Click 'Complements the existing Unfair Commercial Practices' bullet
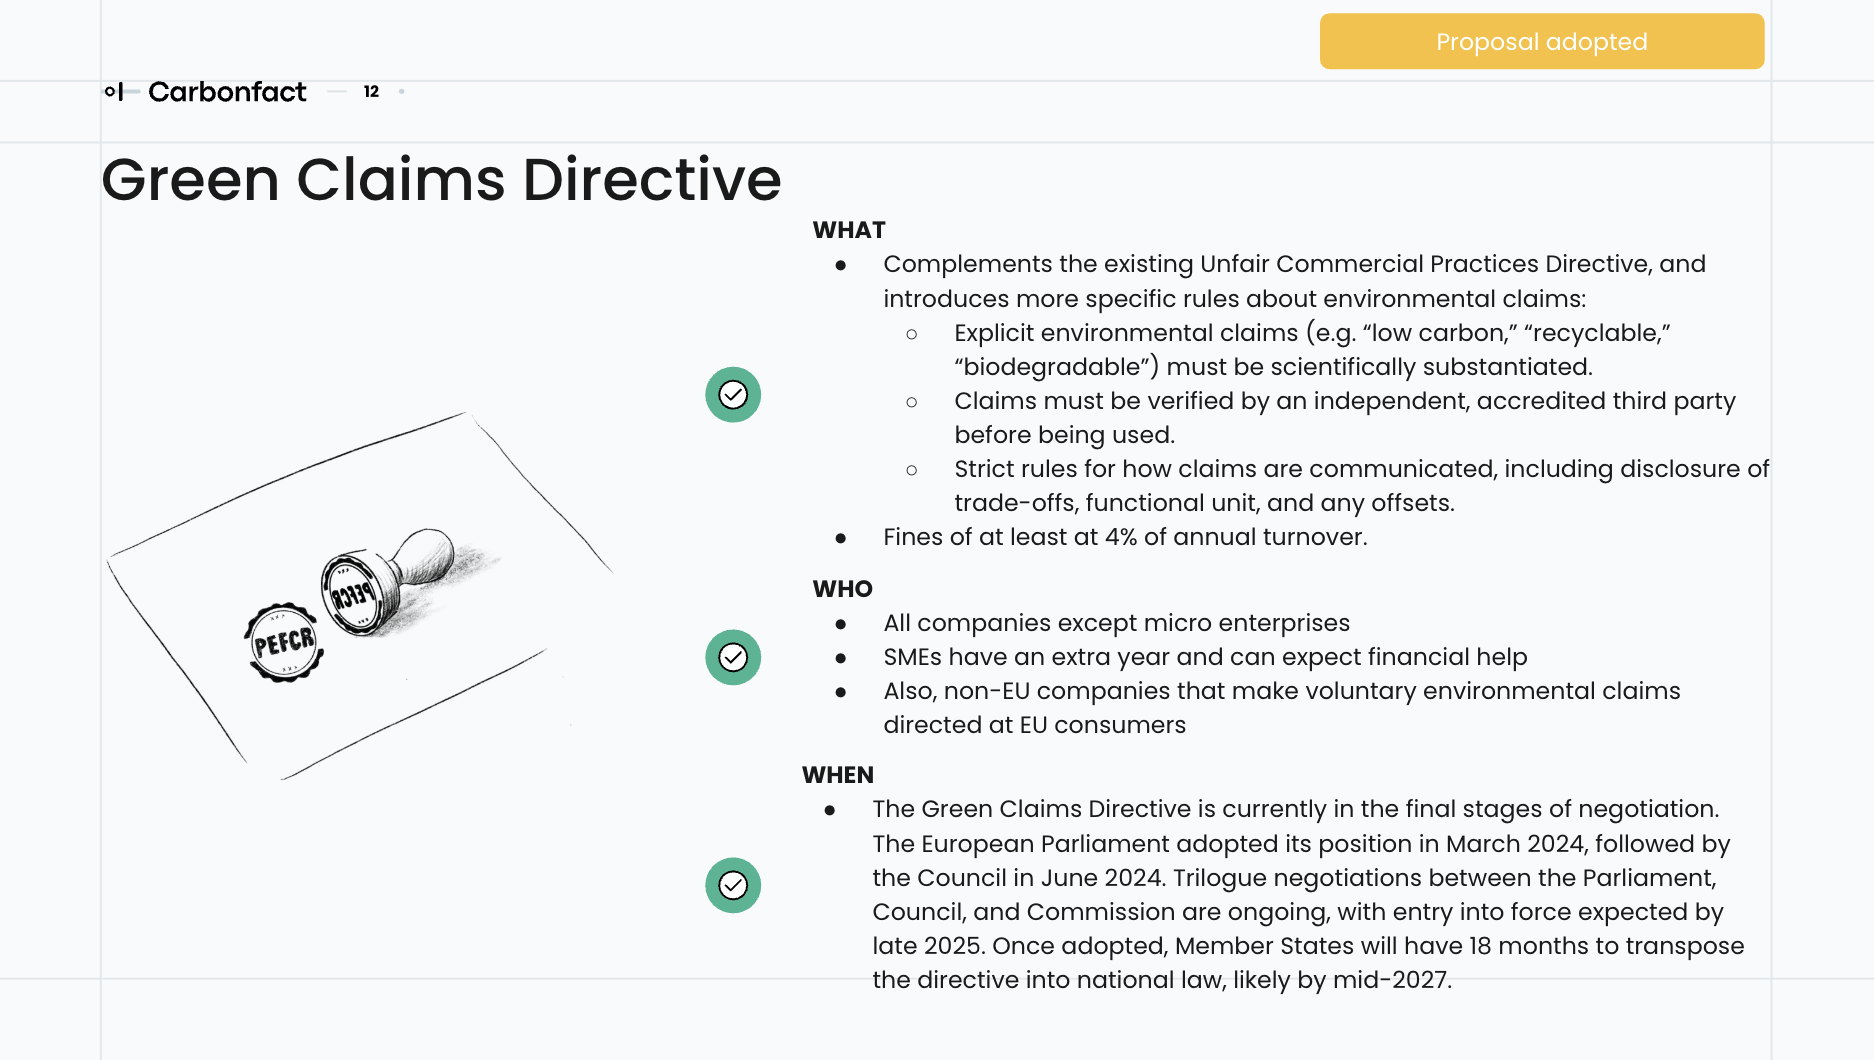Image resolution: width=1874 pixels, height=1060 pixels. pyautogui.click(x=1294, y=281)
